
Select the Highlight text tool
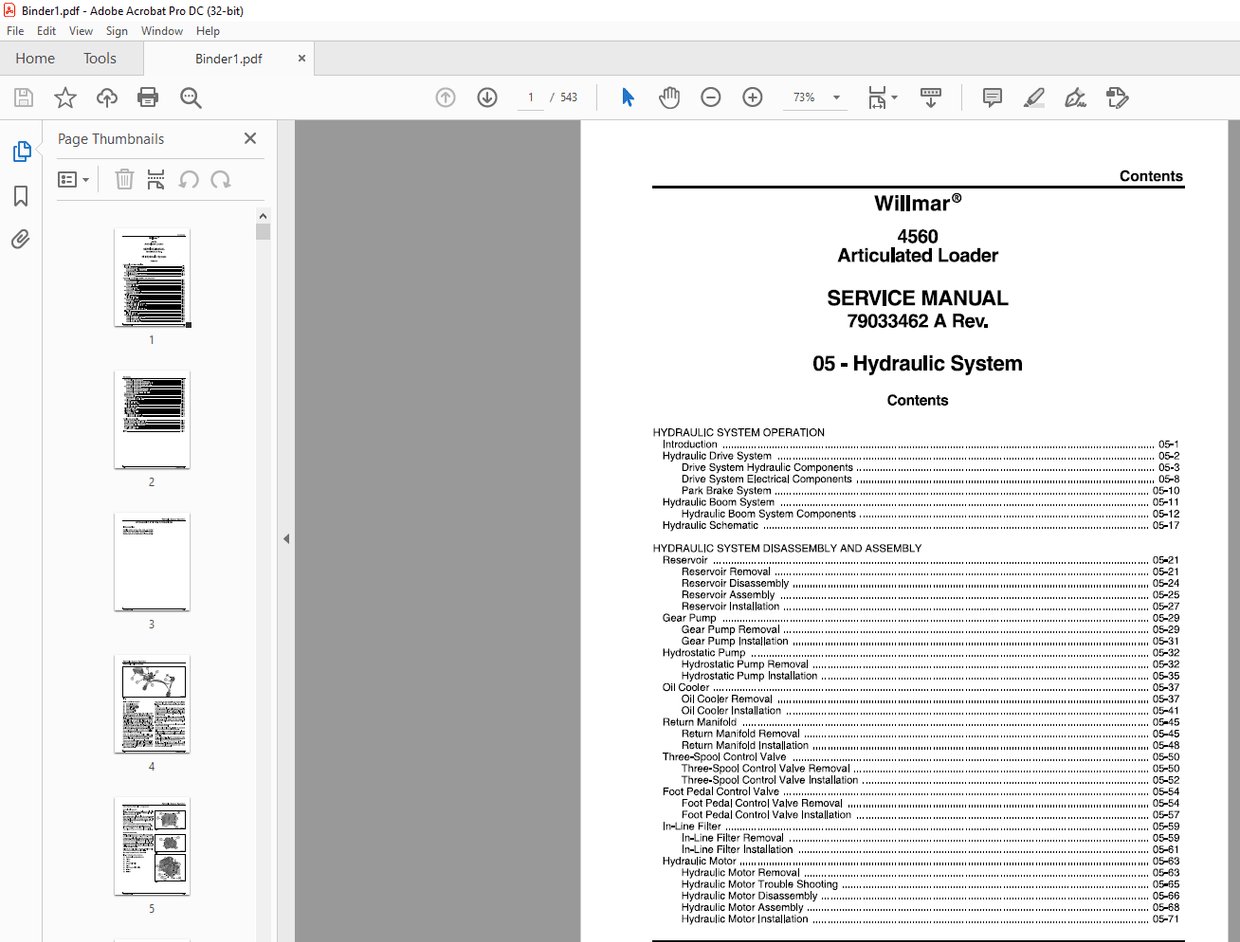click(x=1035, y=97)
